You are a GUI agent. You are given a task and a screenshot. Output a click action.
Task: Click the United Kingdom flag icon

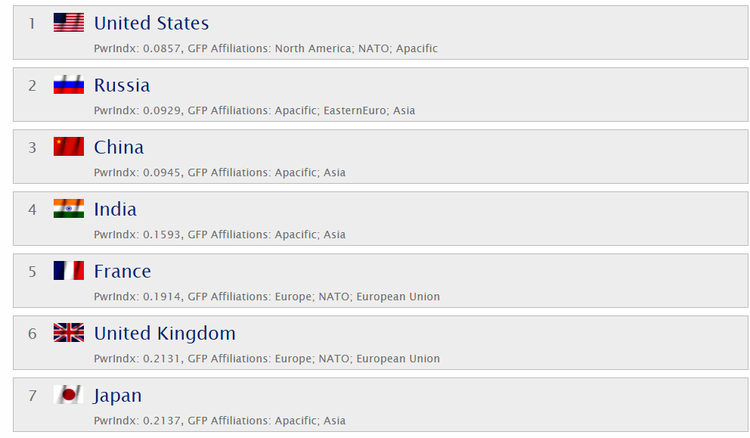coord(68,333)
